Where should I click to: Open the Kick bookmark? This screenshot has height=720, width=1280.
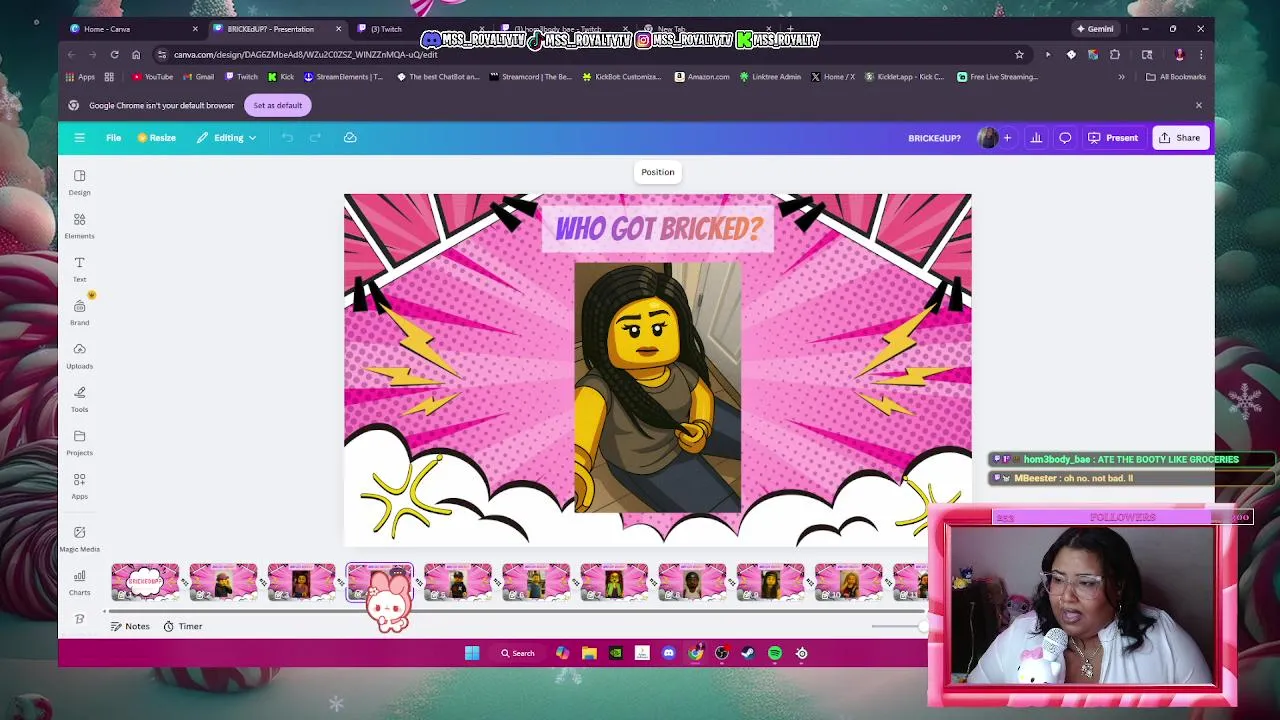tap(280, 77)
